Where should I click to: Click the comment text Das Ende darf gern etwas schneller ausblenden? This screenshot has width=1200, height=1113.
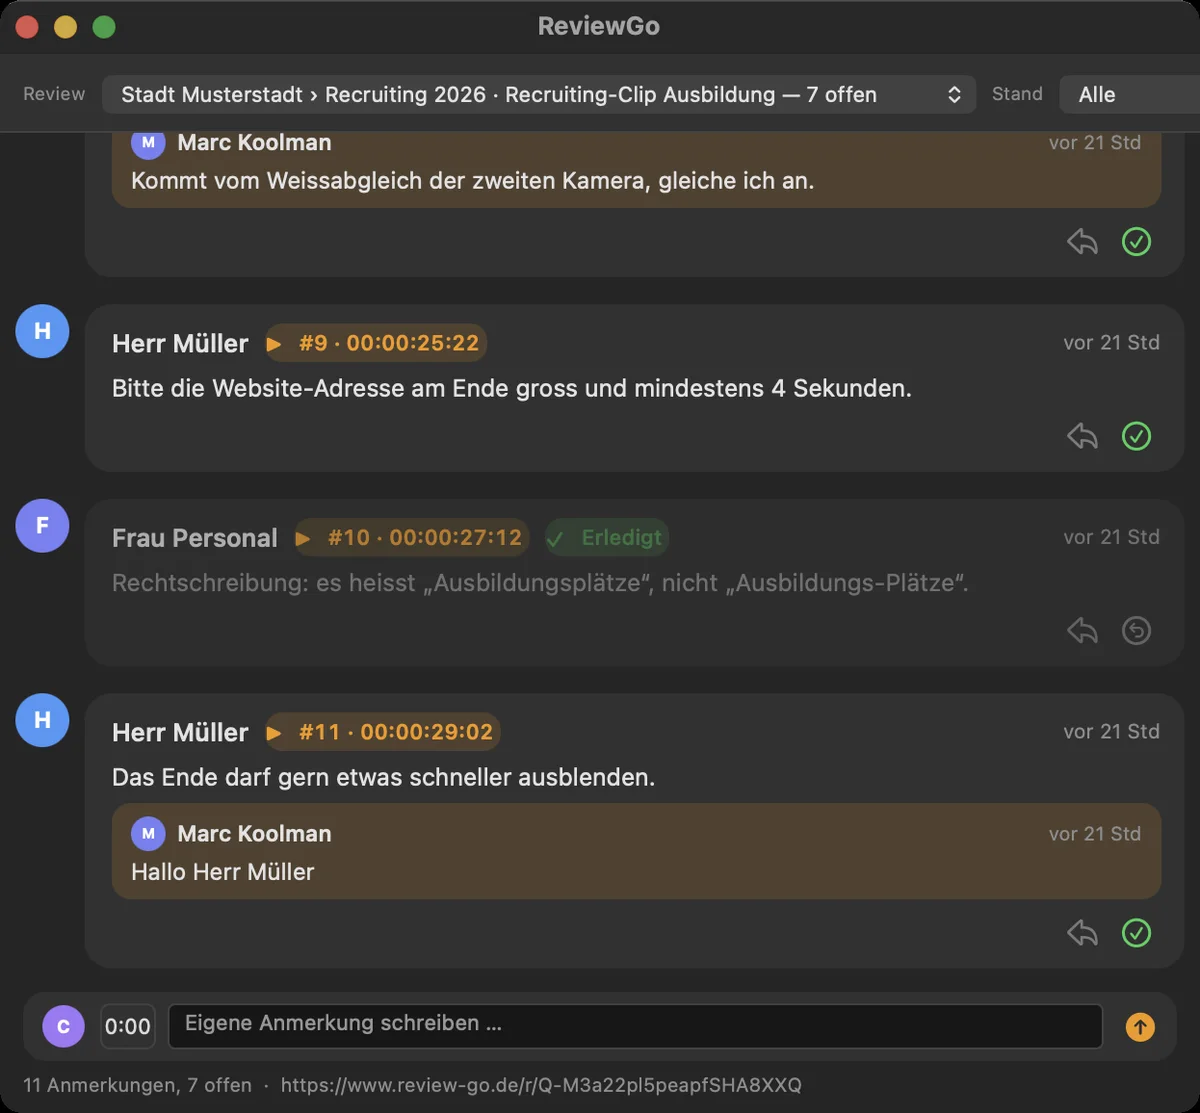(x=384, y=777)
